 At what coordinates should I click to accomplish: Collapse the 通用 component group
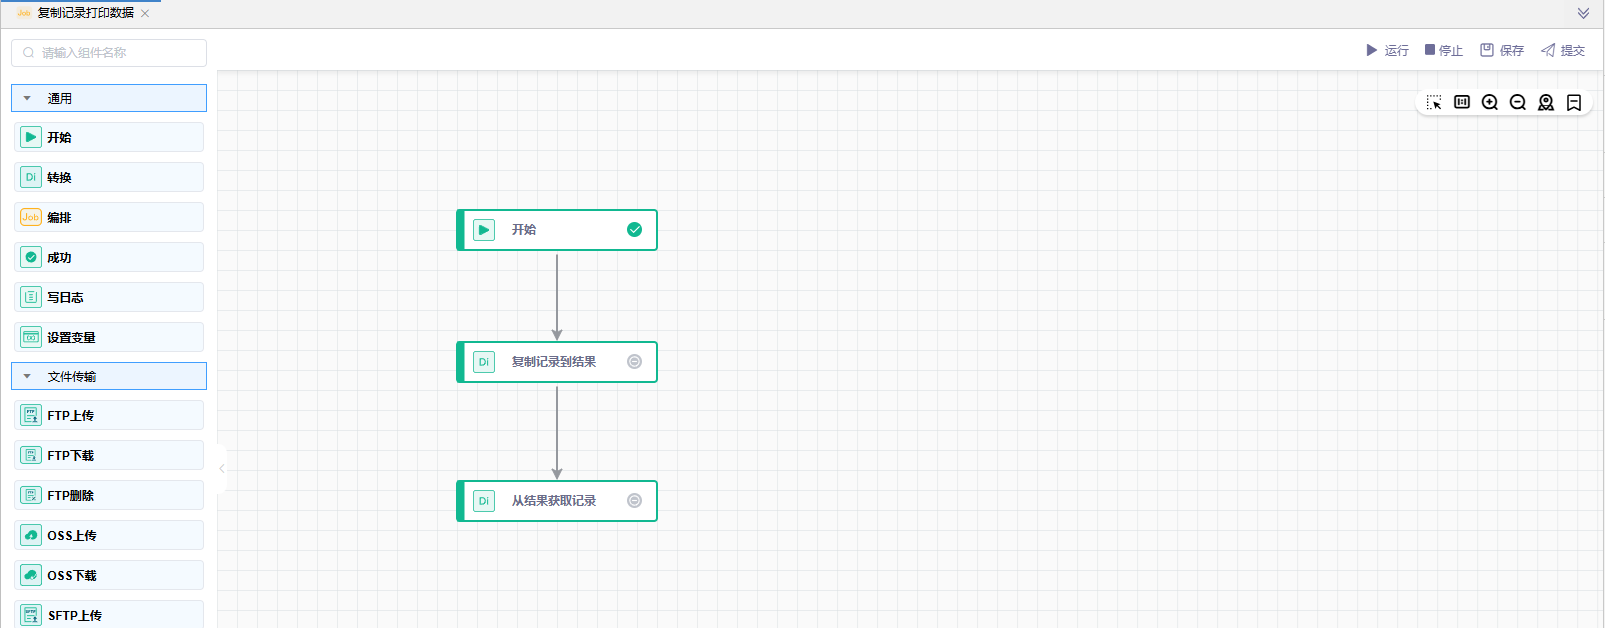click(27, 98)
